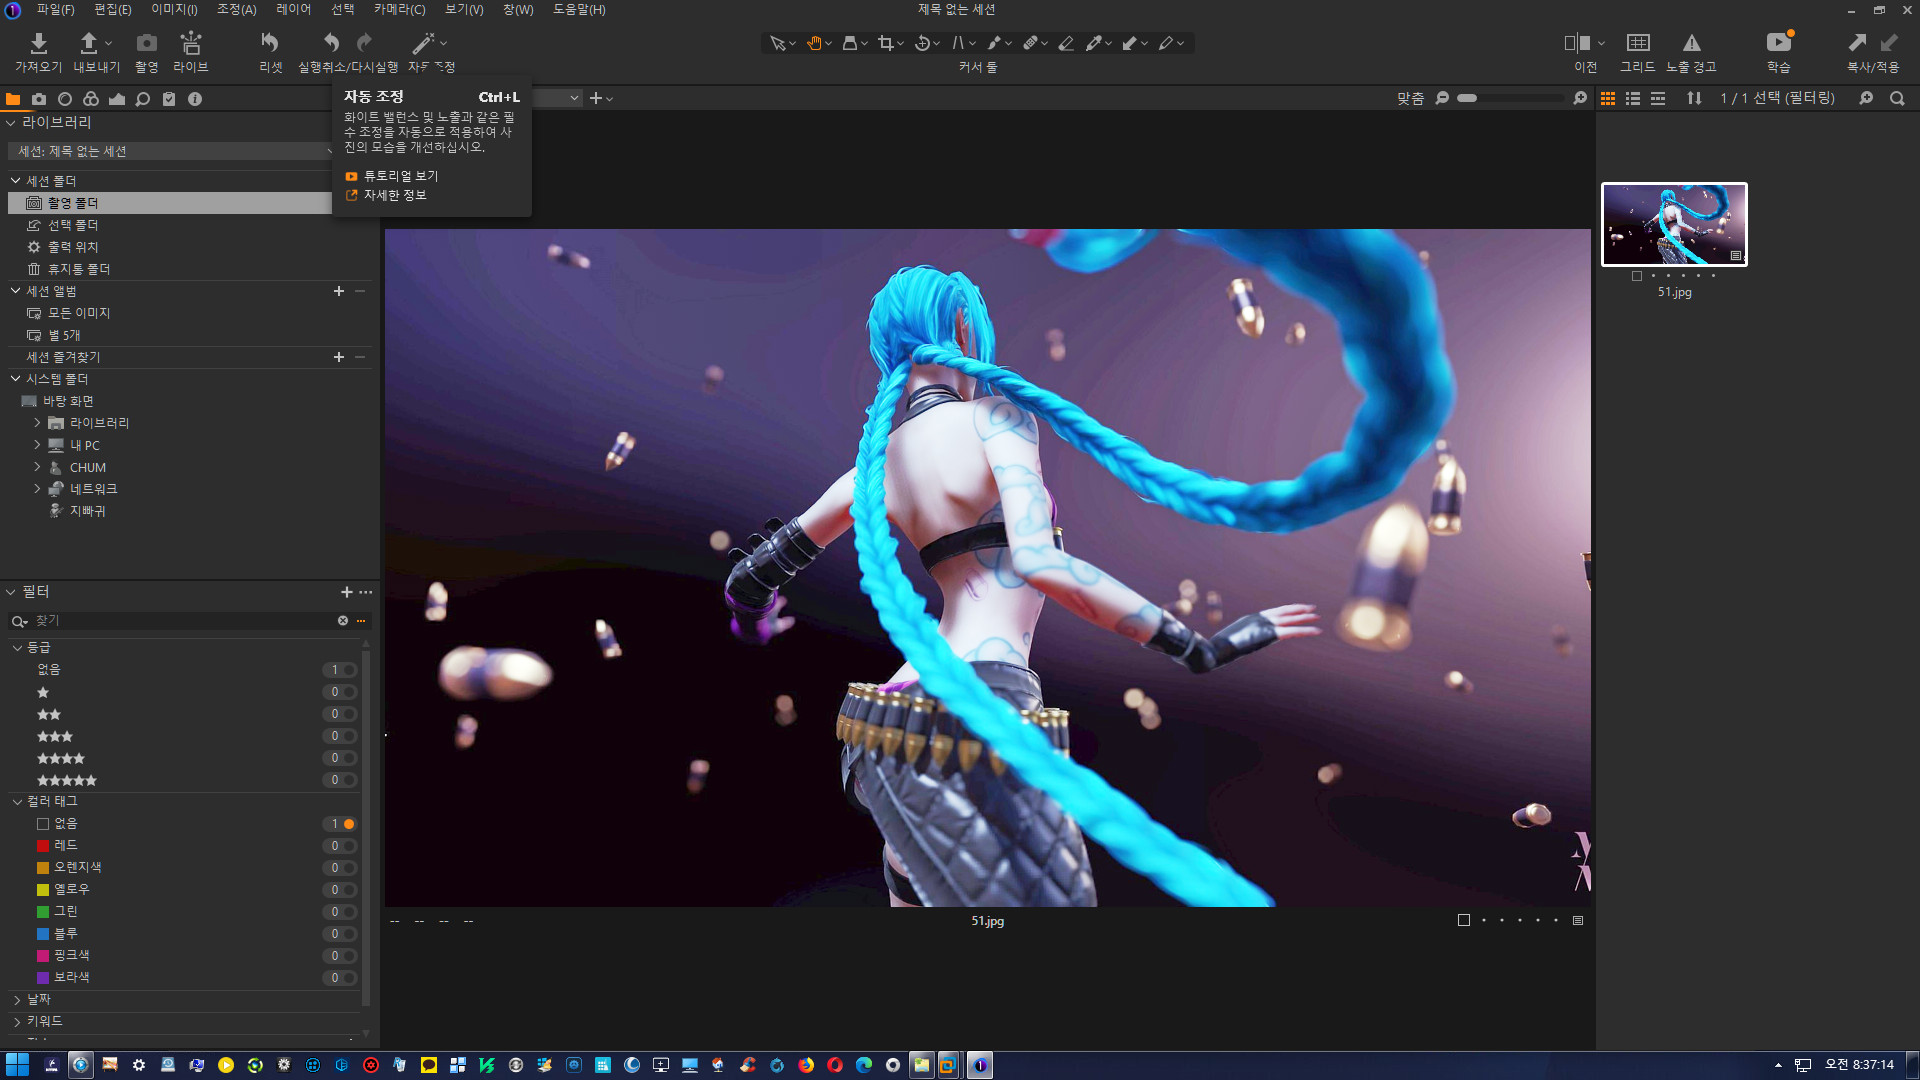The height and width of the screenshot is (1080, 1920).
Task: Switch to the Metadata info tool tab
Action: (195, 99)
